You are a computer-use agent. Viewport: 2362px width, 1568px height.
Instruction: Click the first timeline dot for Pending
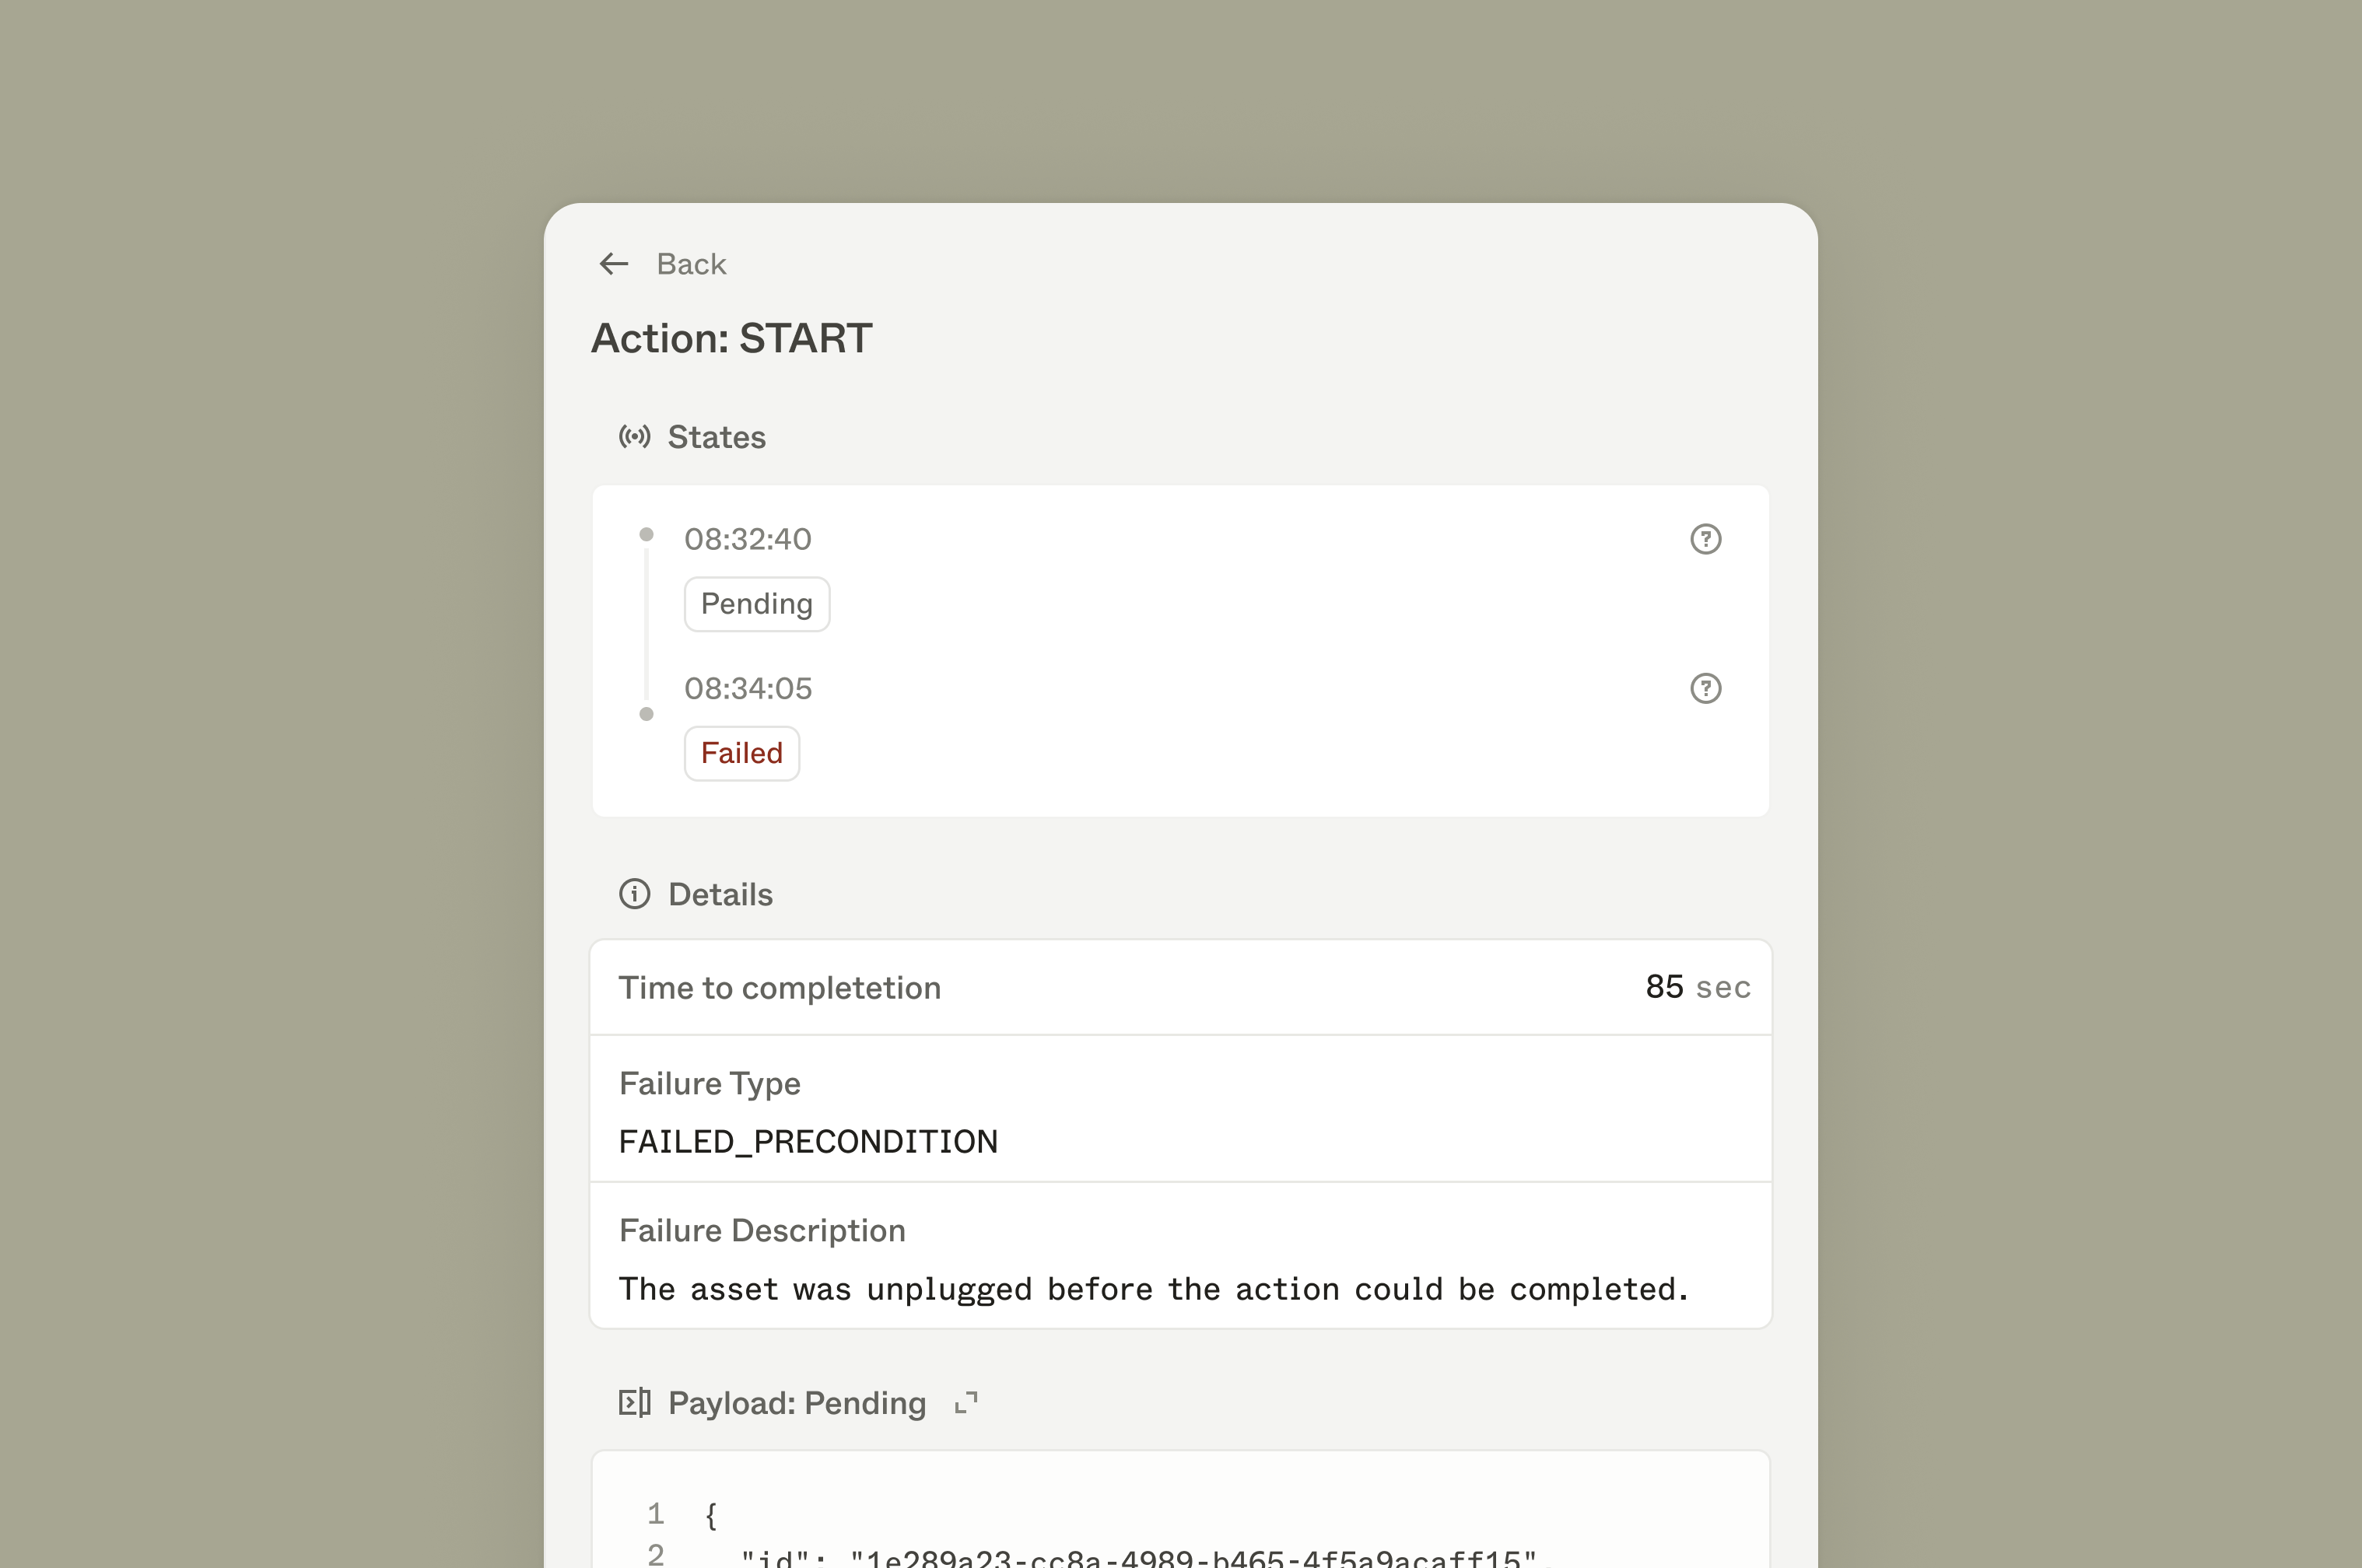(646, 535)
